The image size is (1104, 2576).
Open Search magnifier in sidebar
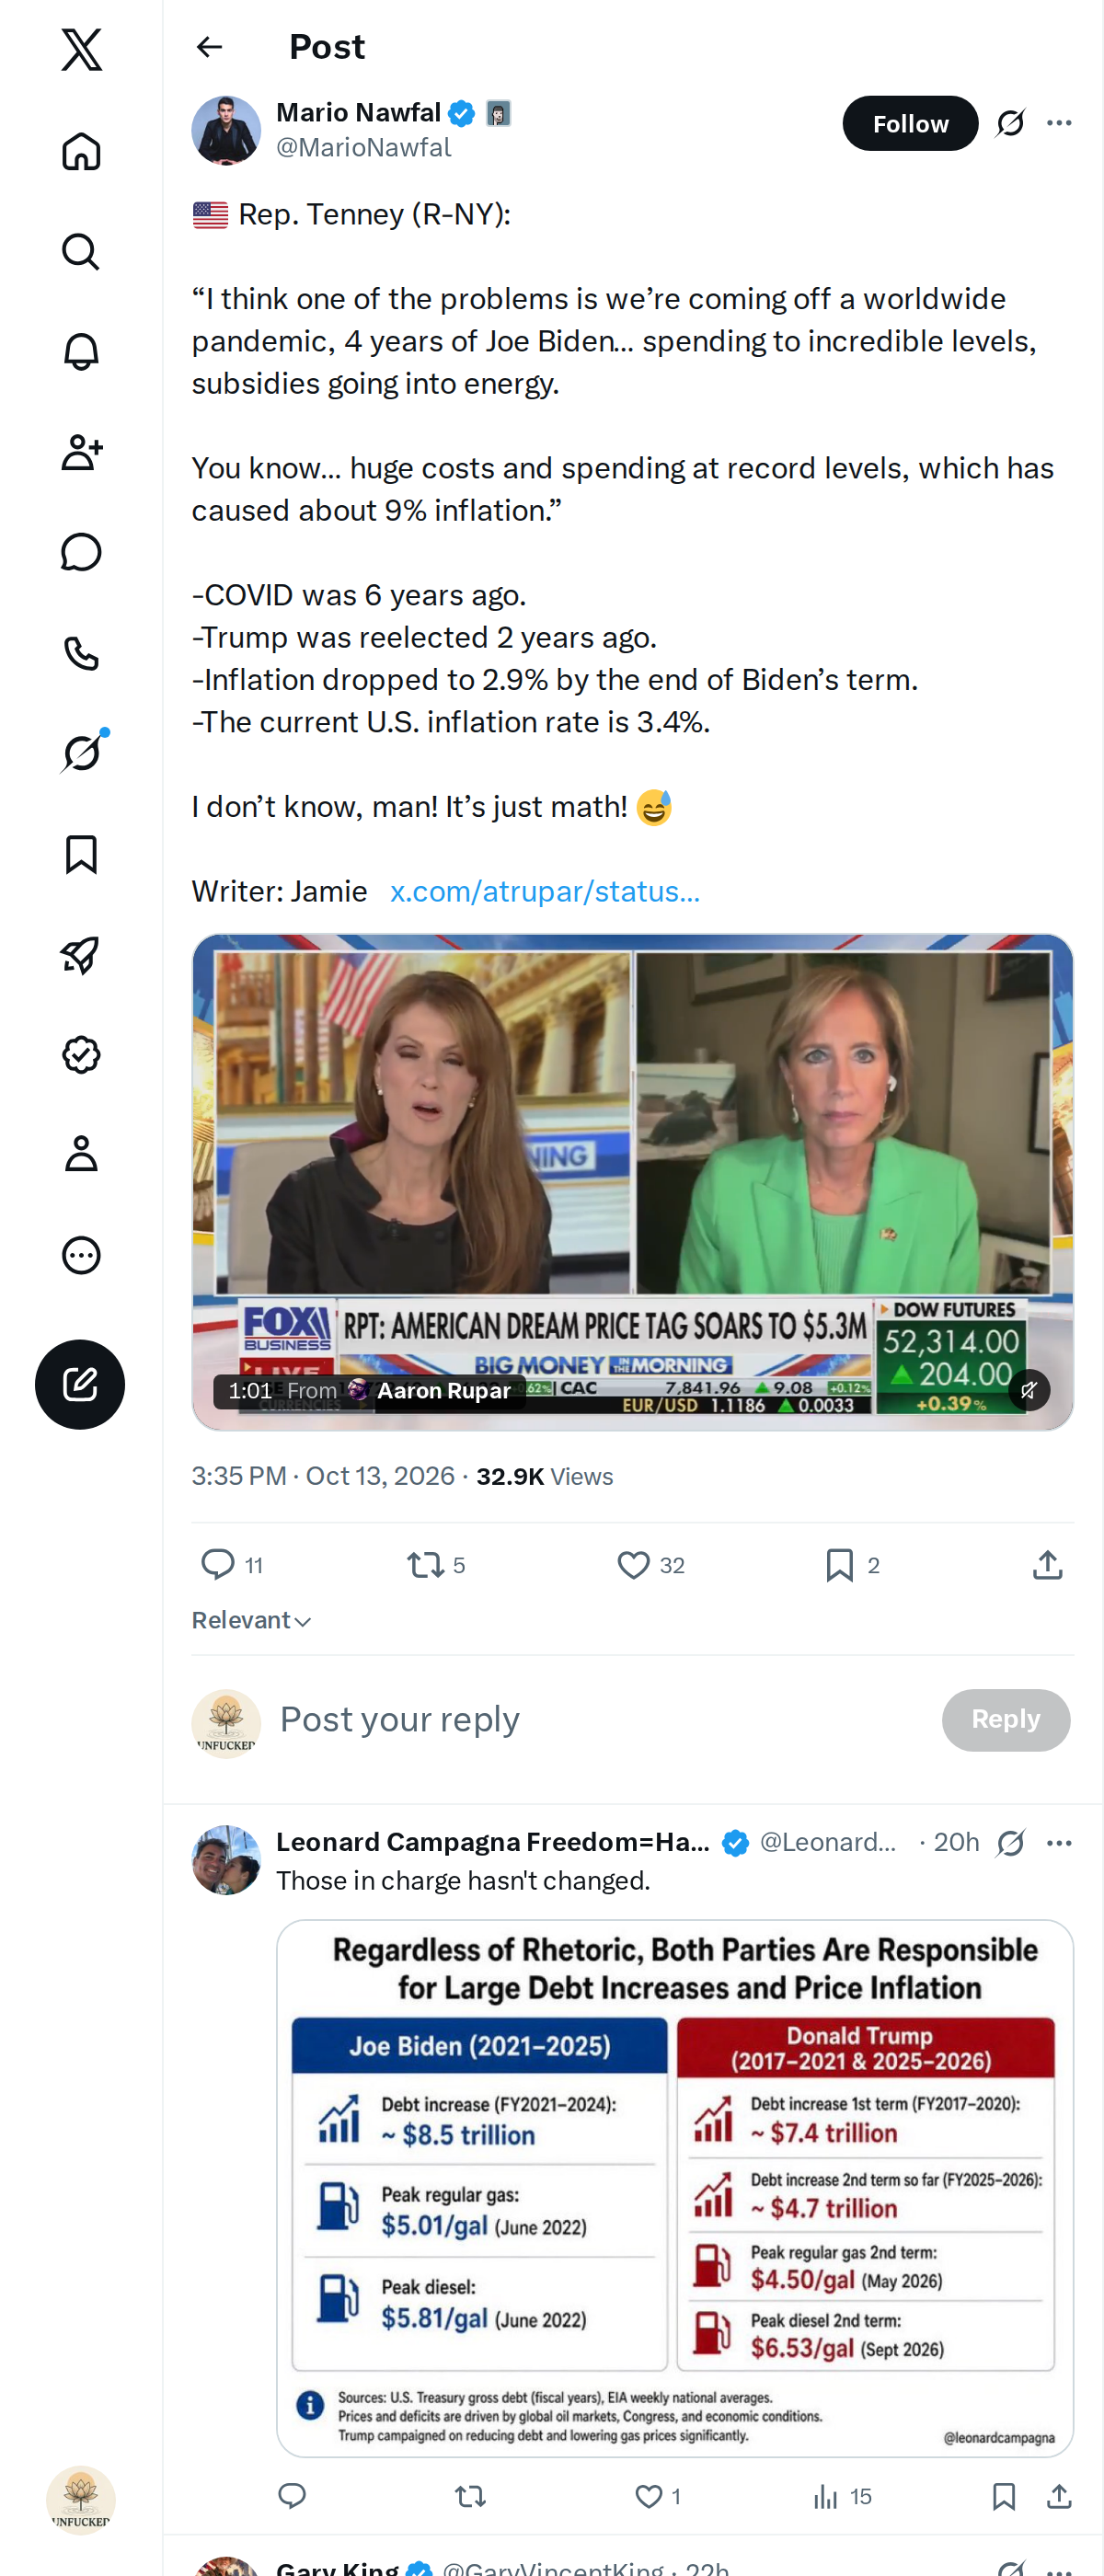pos(81,252)
